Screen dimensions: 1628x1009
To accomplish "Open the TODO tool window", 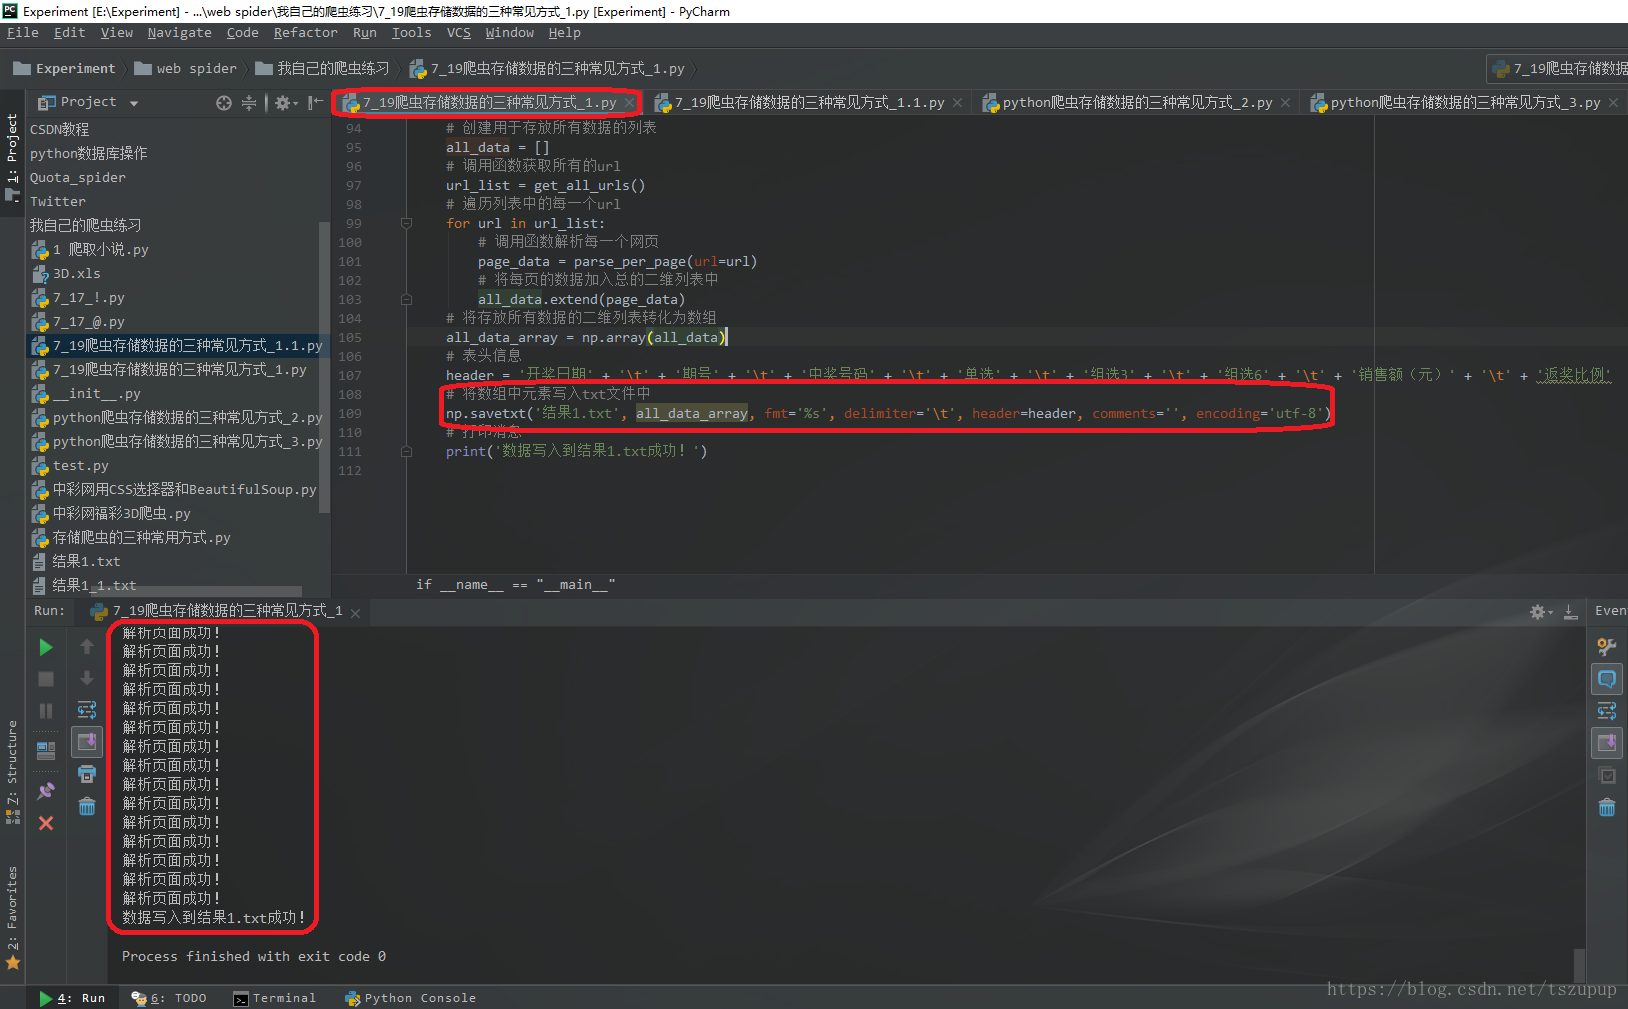I will coord(180,997).
